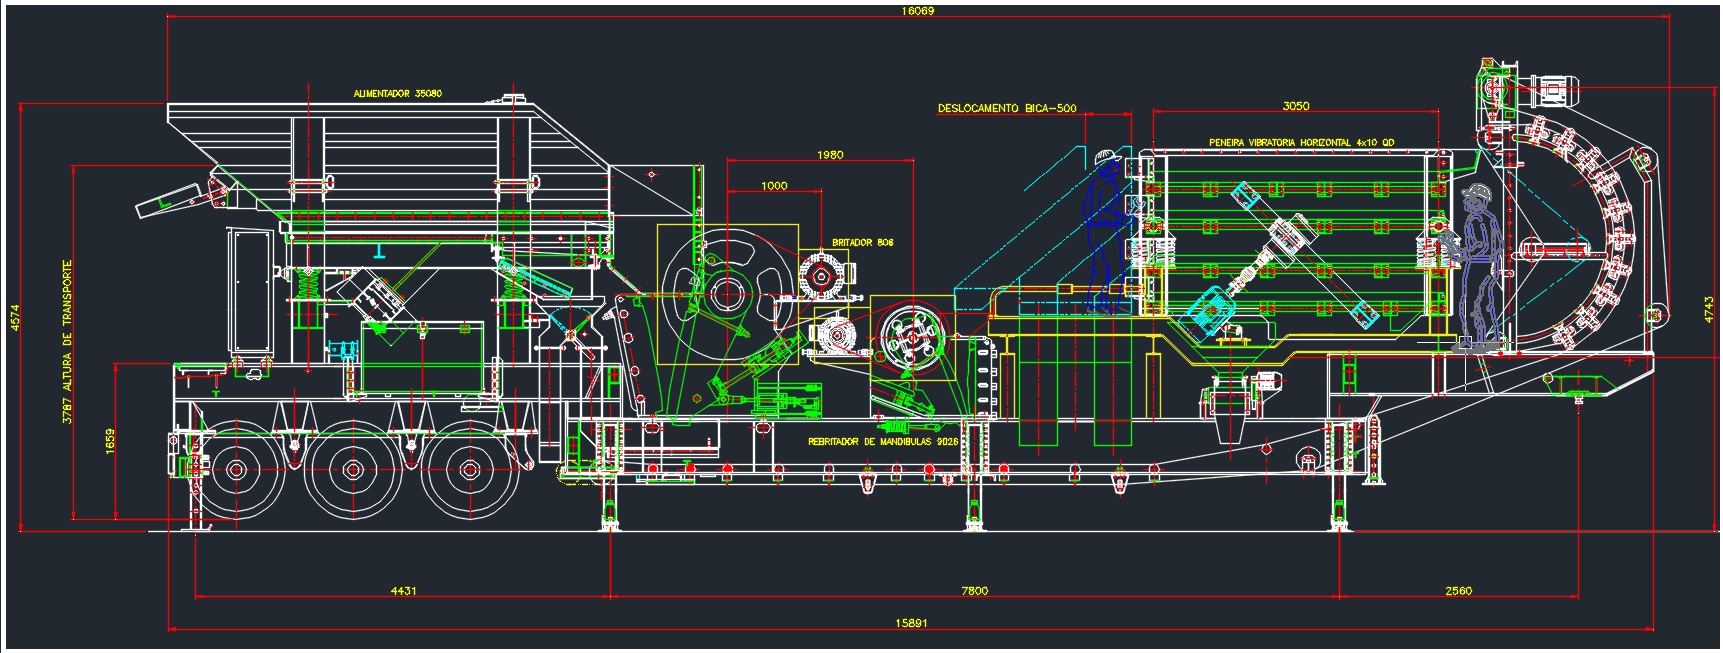Select the 3050 dimension above the screen
The height and width of the screenshot is (653, 1723).
(1295, 106)
